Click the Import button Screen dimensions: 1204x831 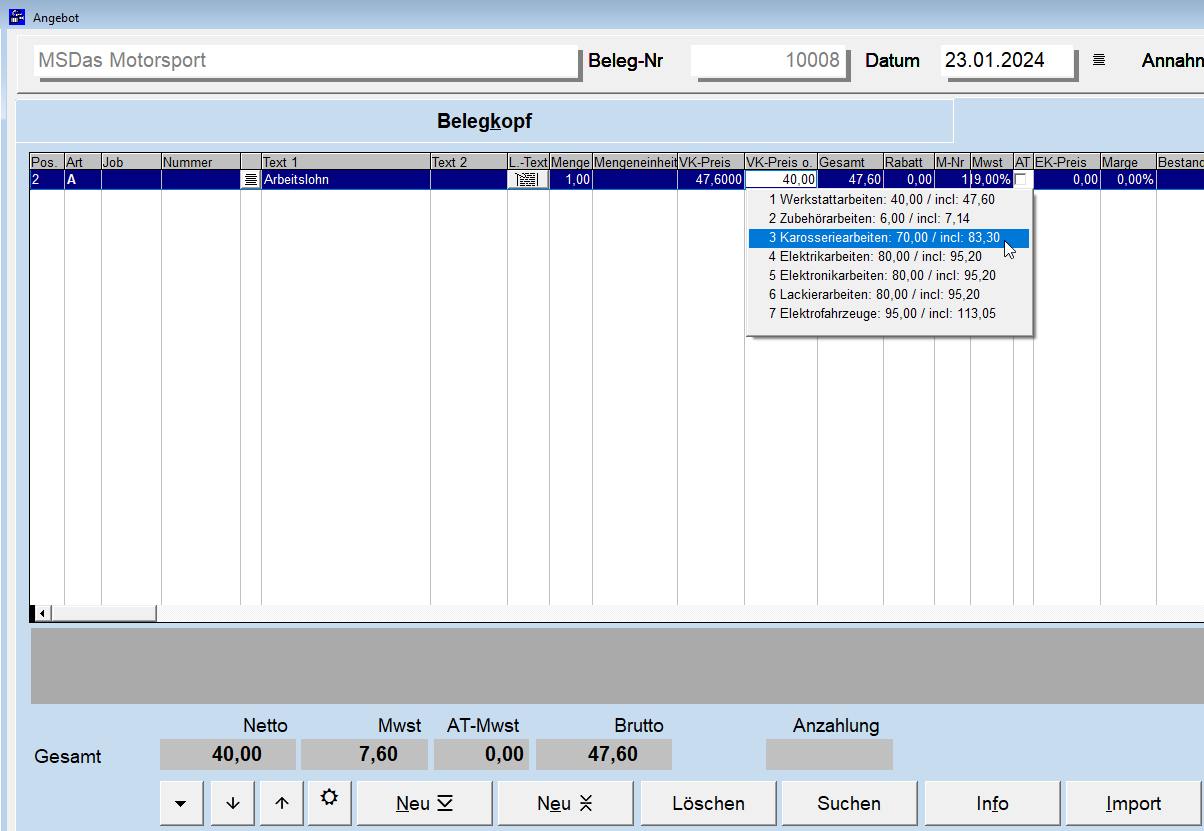tap(1133, 803)
